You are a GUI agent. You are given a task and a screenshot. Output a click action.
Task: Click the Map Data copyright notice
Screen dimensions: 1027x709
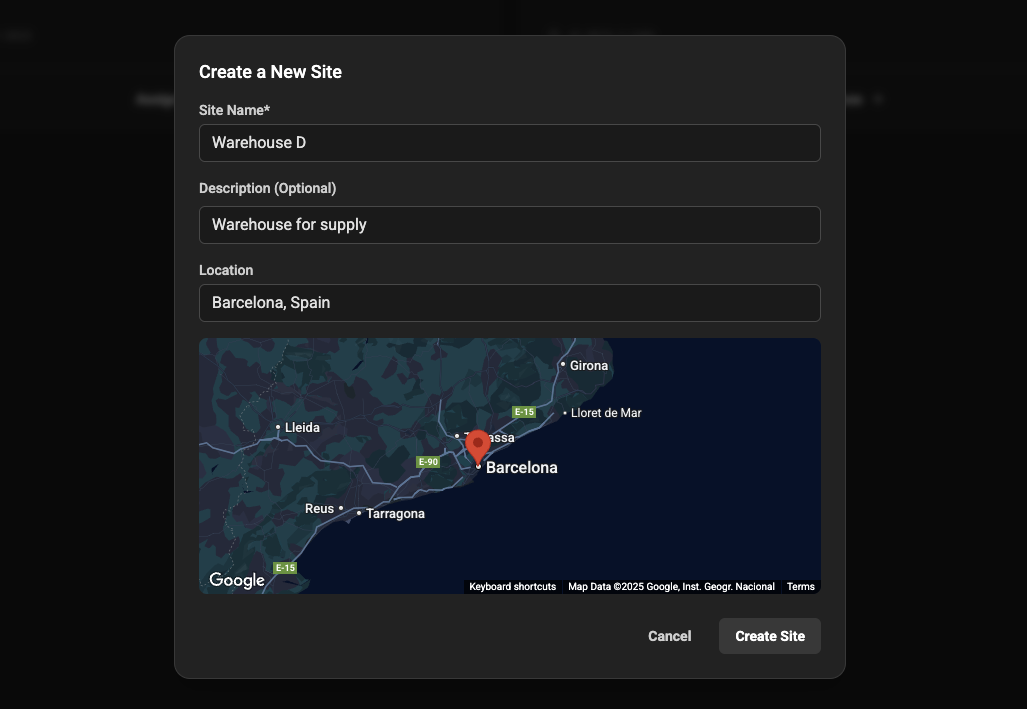coord(670,586)
